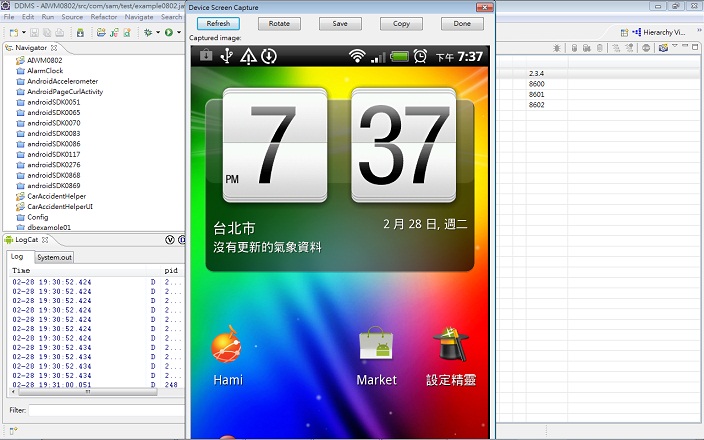Click the LogCat horizontal scrollbar

click(x=88, y=392)
